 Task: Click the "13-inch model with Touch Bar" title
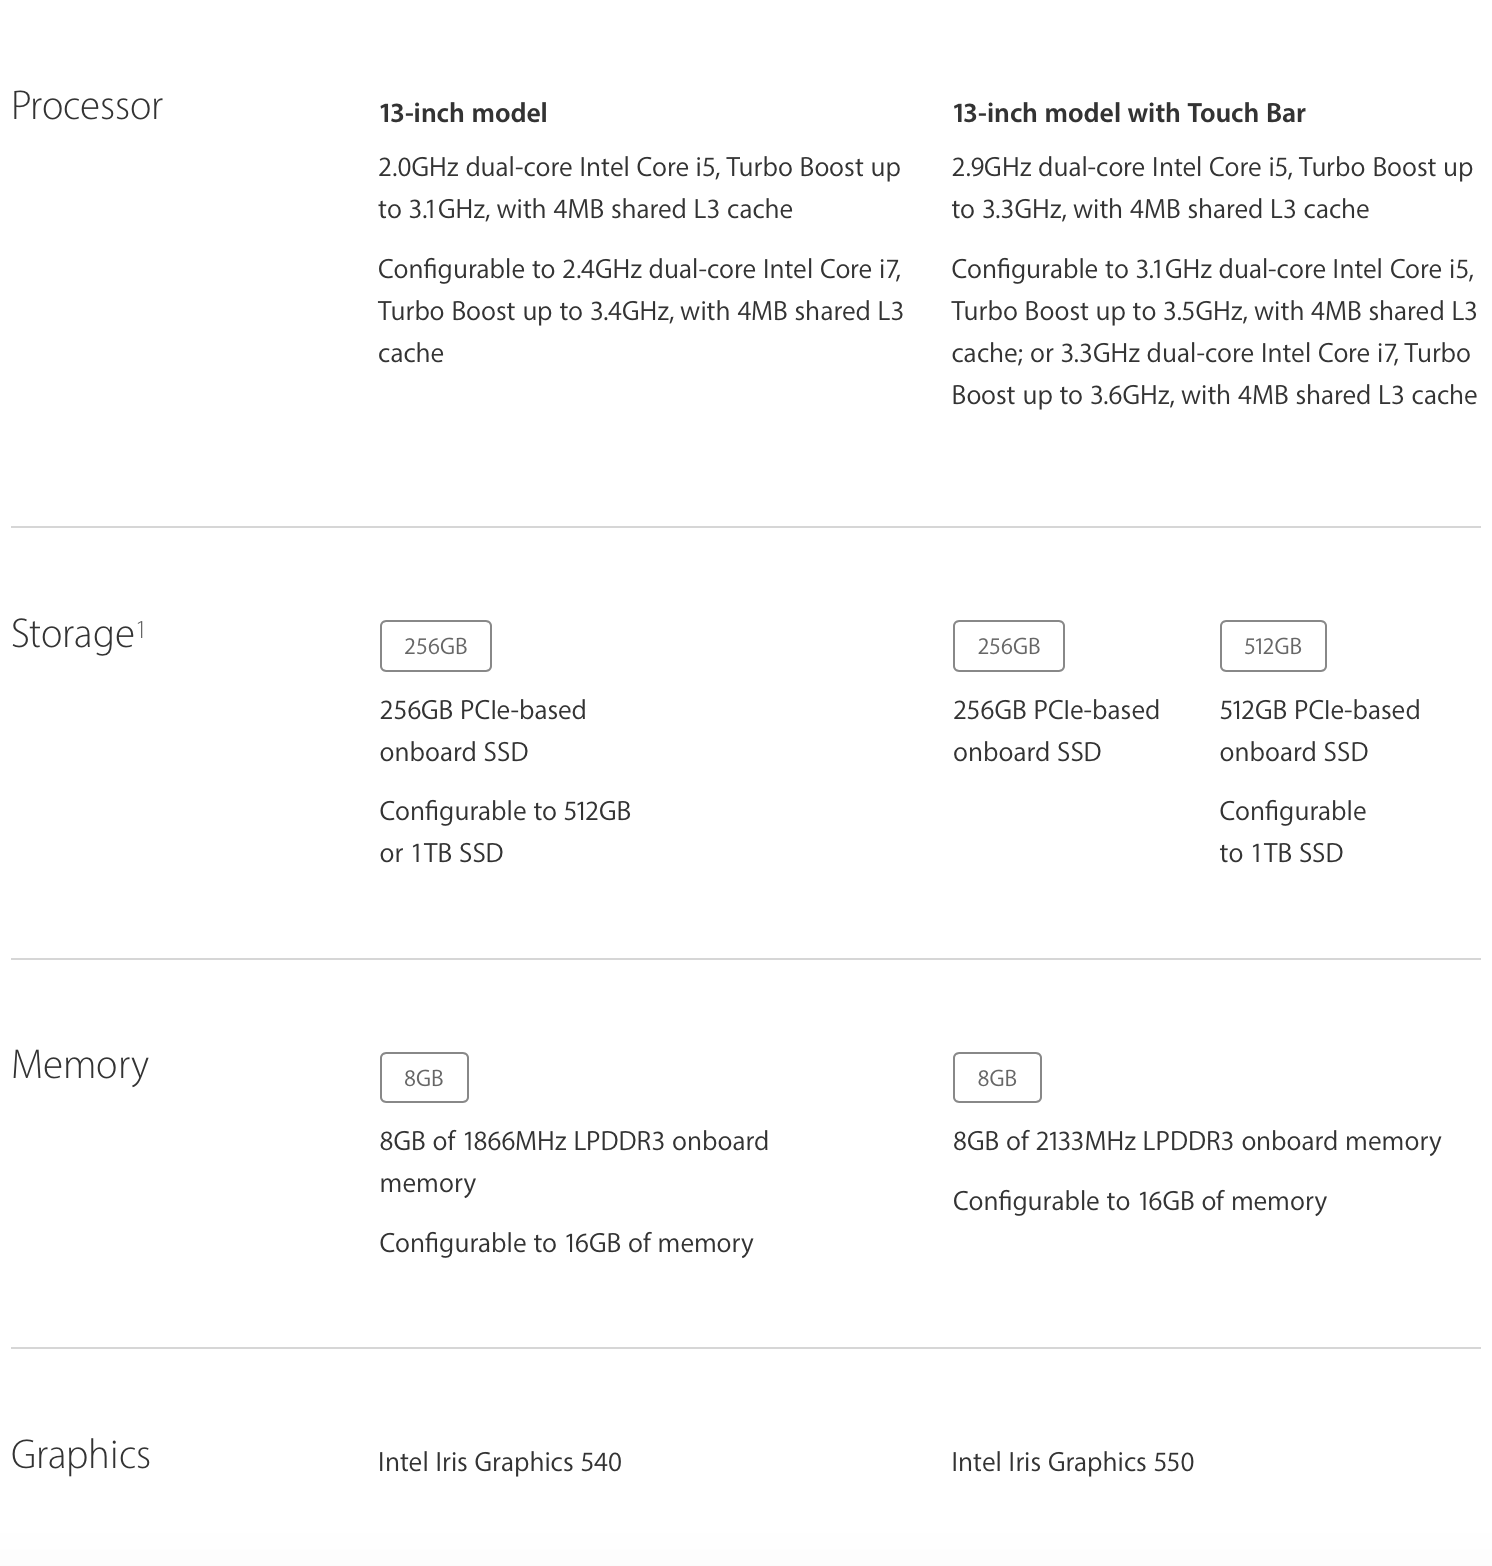point(1128,113)
